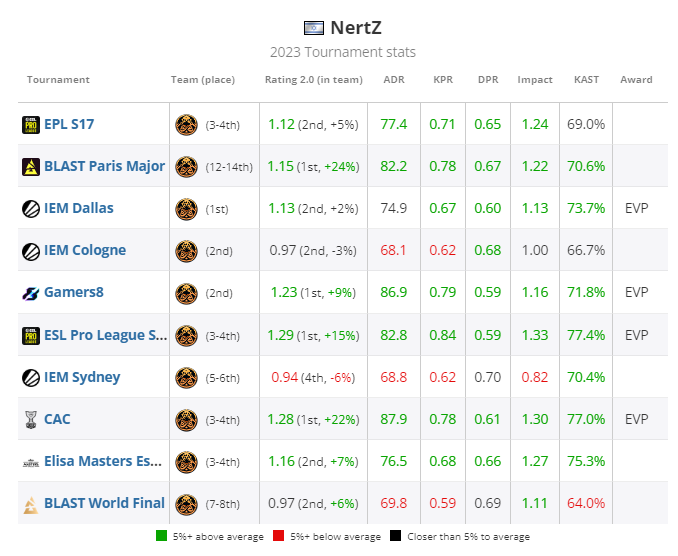This screenshot has width=678, height=556.
Task: Click the Tournament column header
Action: [x=58, y=80]
